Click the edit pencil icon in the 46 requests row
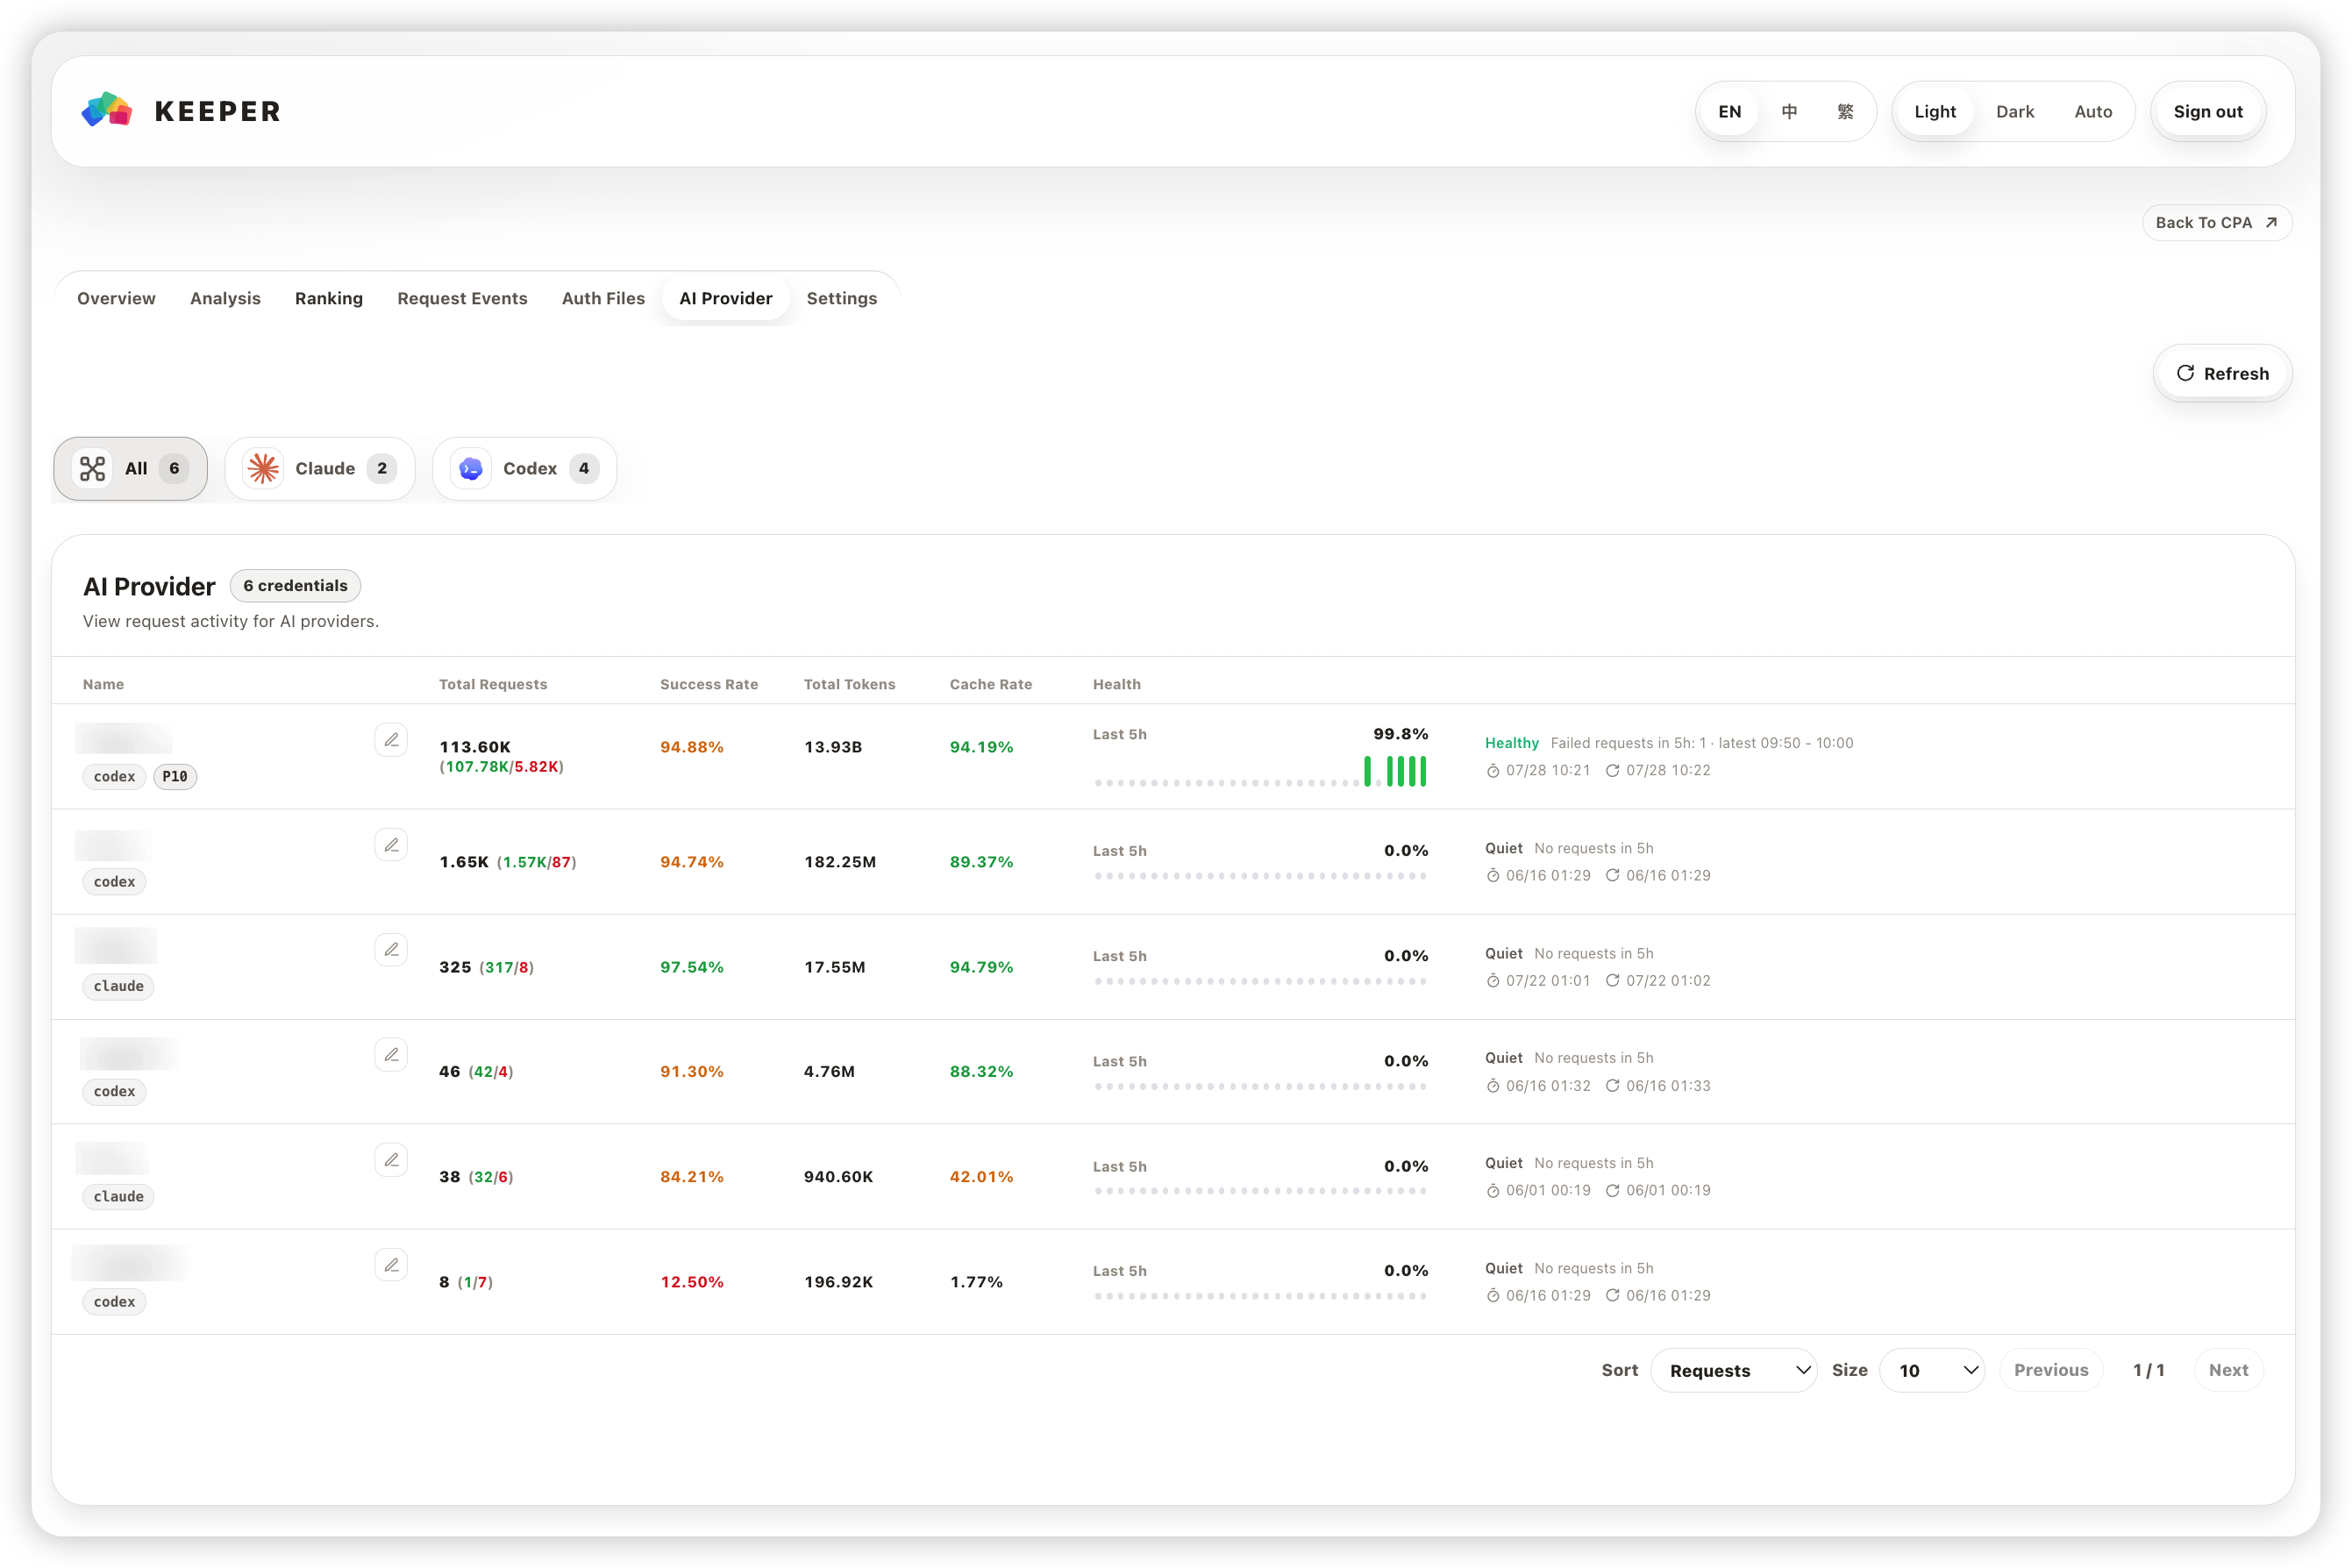 (391, 1055)
